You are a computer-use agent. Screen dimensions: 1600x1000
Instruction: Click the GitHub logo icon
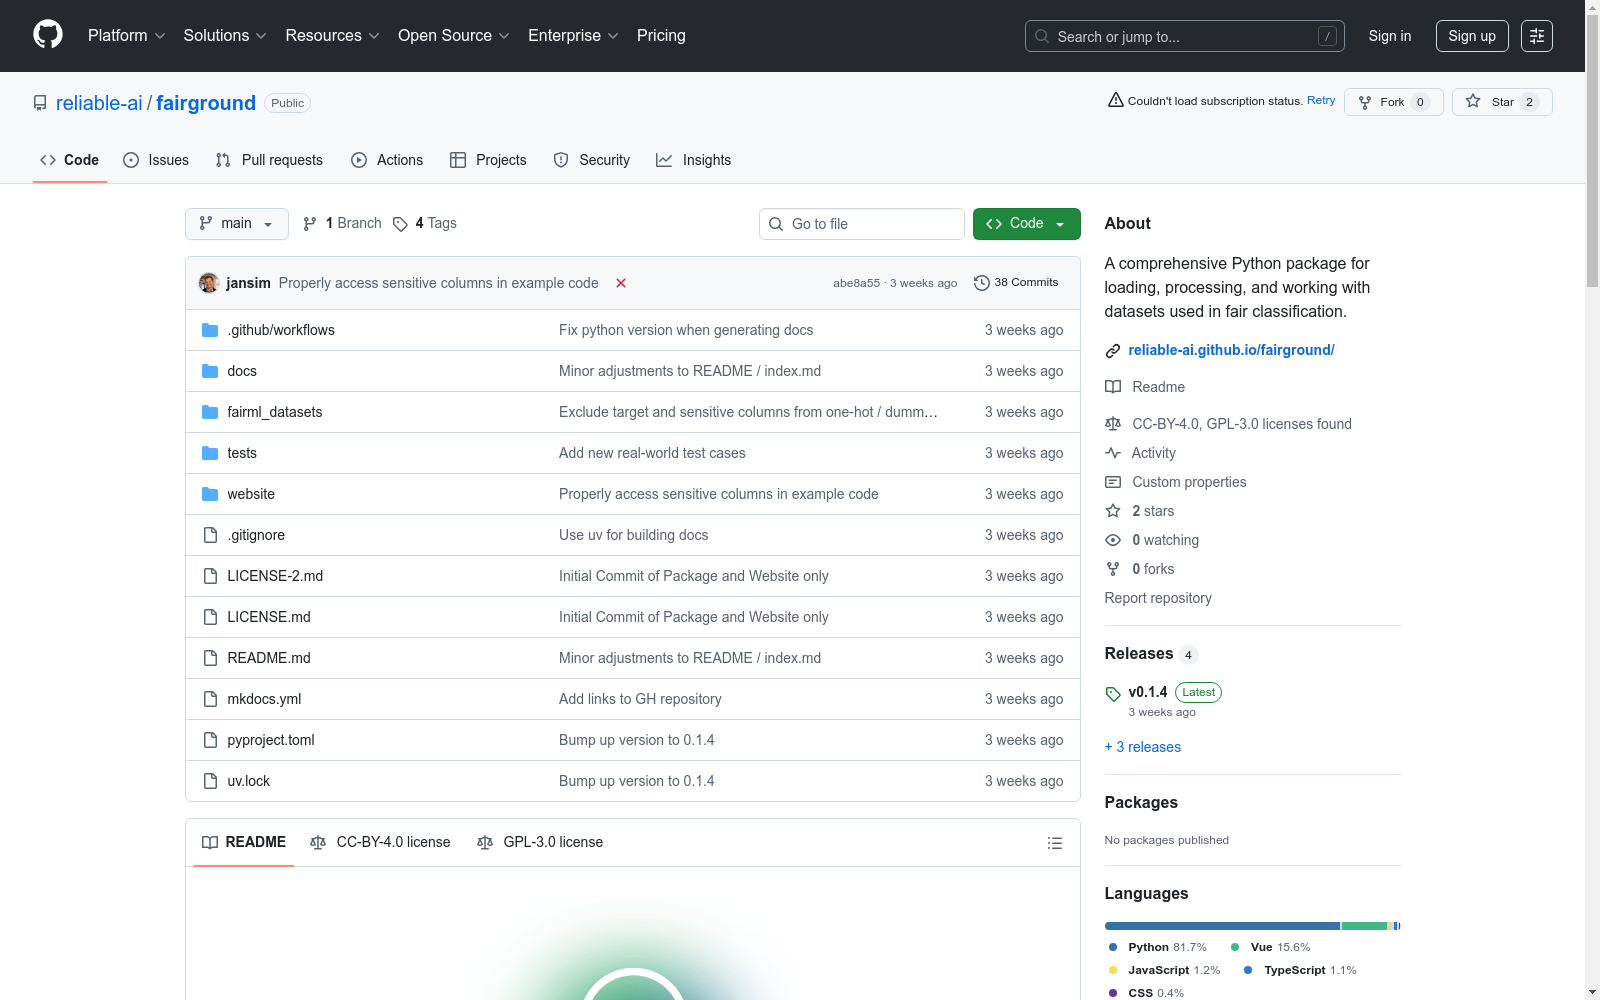tap(48, 35)
